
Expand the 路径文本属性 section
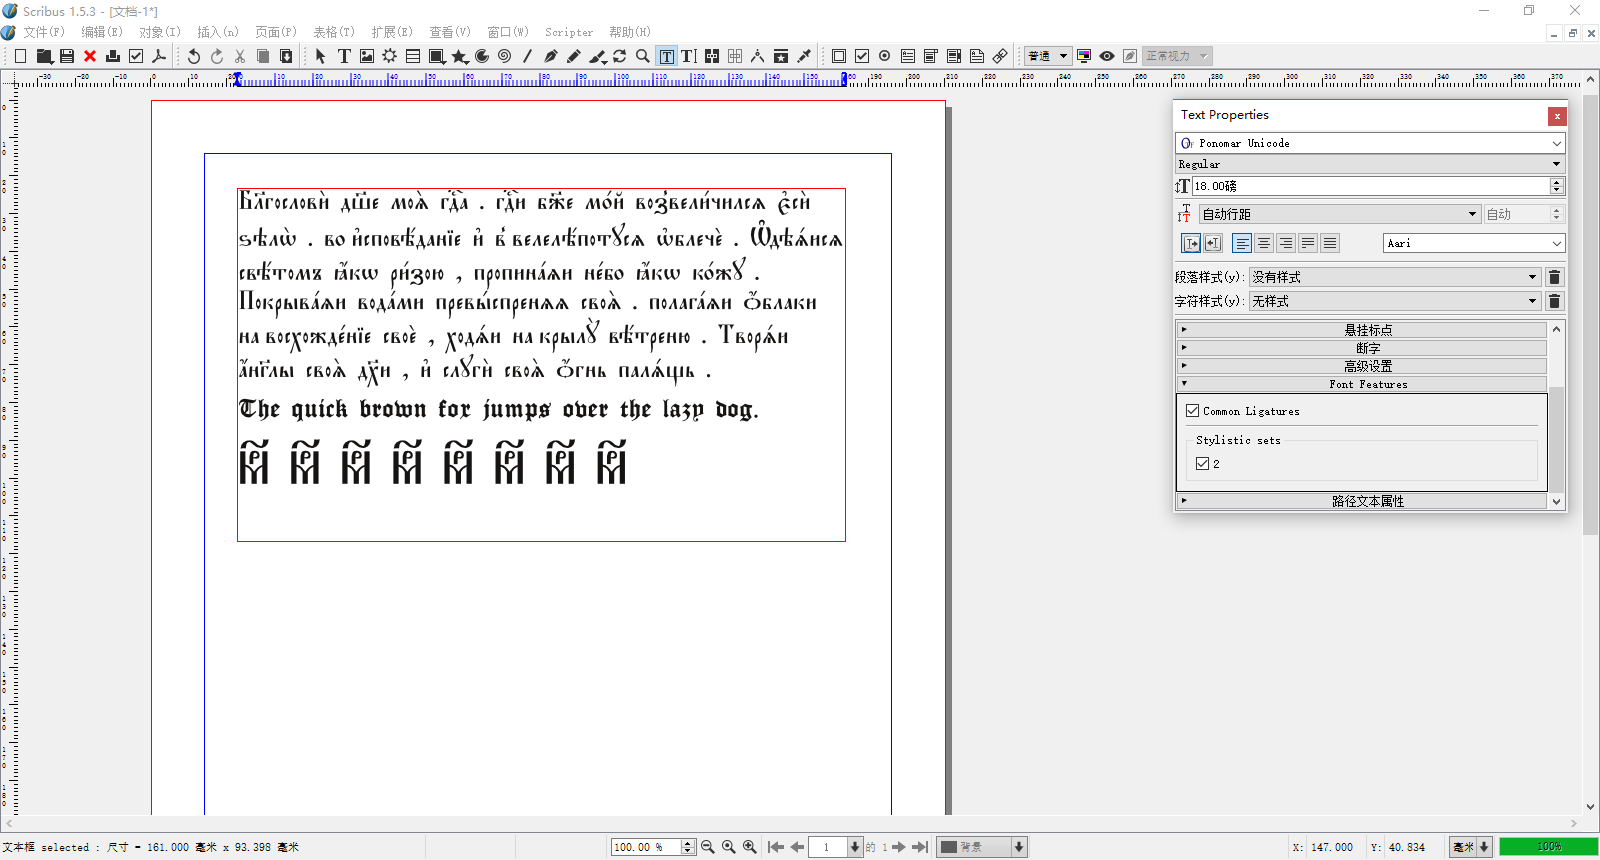tap(1362, 501)
